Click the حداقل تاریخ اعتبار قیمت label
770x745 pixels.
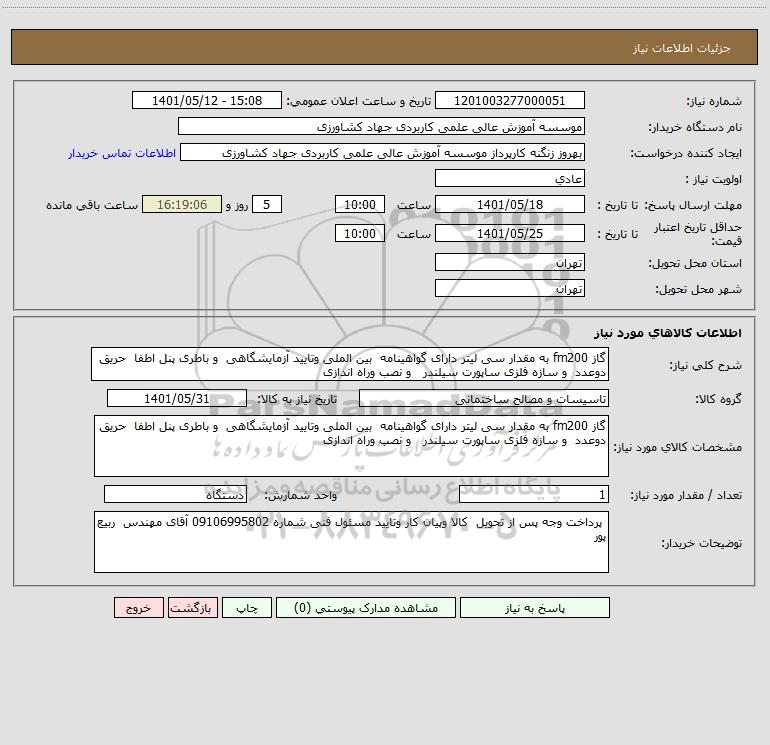(698, 234)
